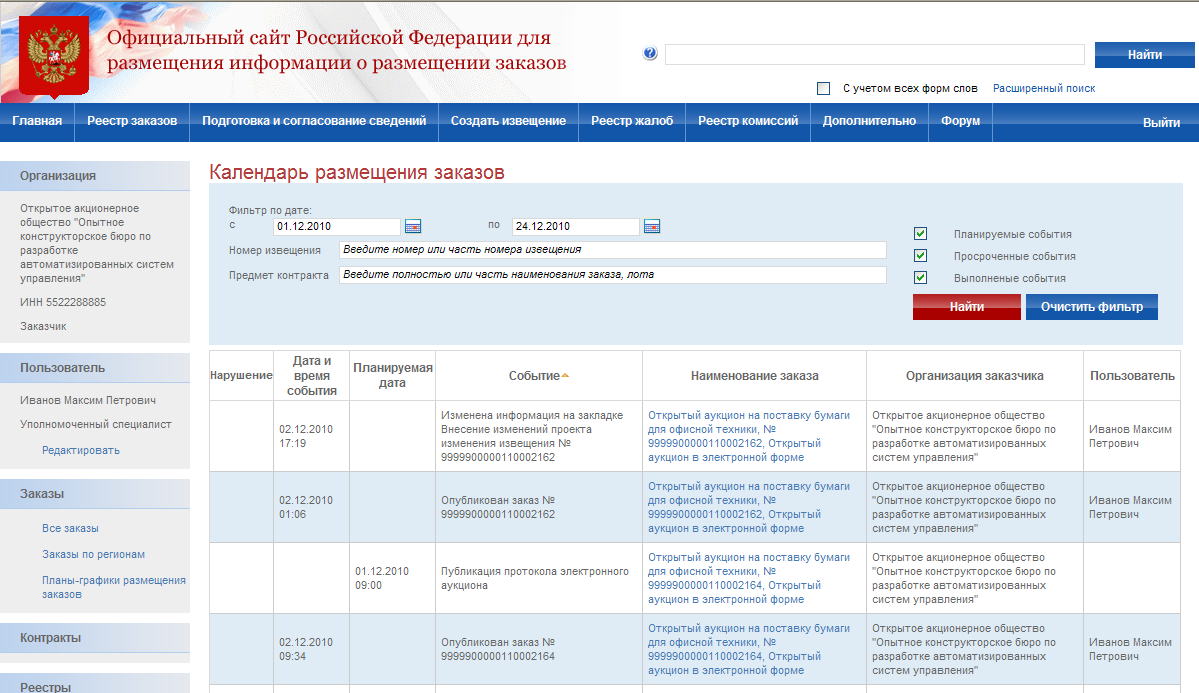This screenshot has width=1199, height=693.
Task: Open order link in 02.12.2010 17:19 row
Action: click(749, 436)
